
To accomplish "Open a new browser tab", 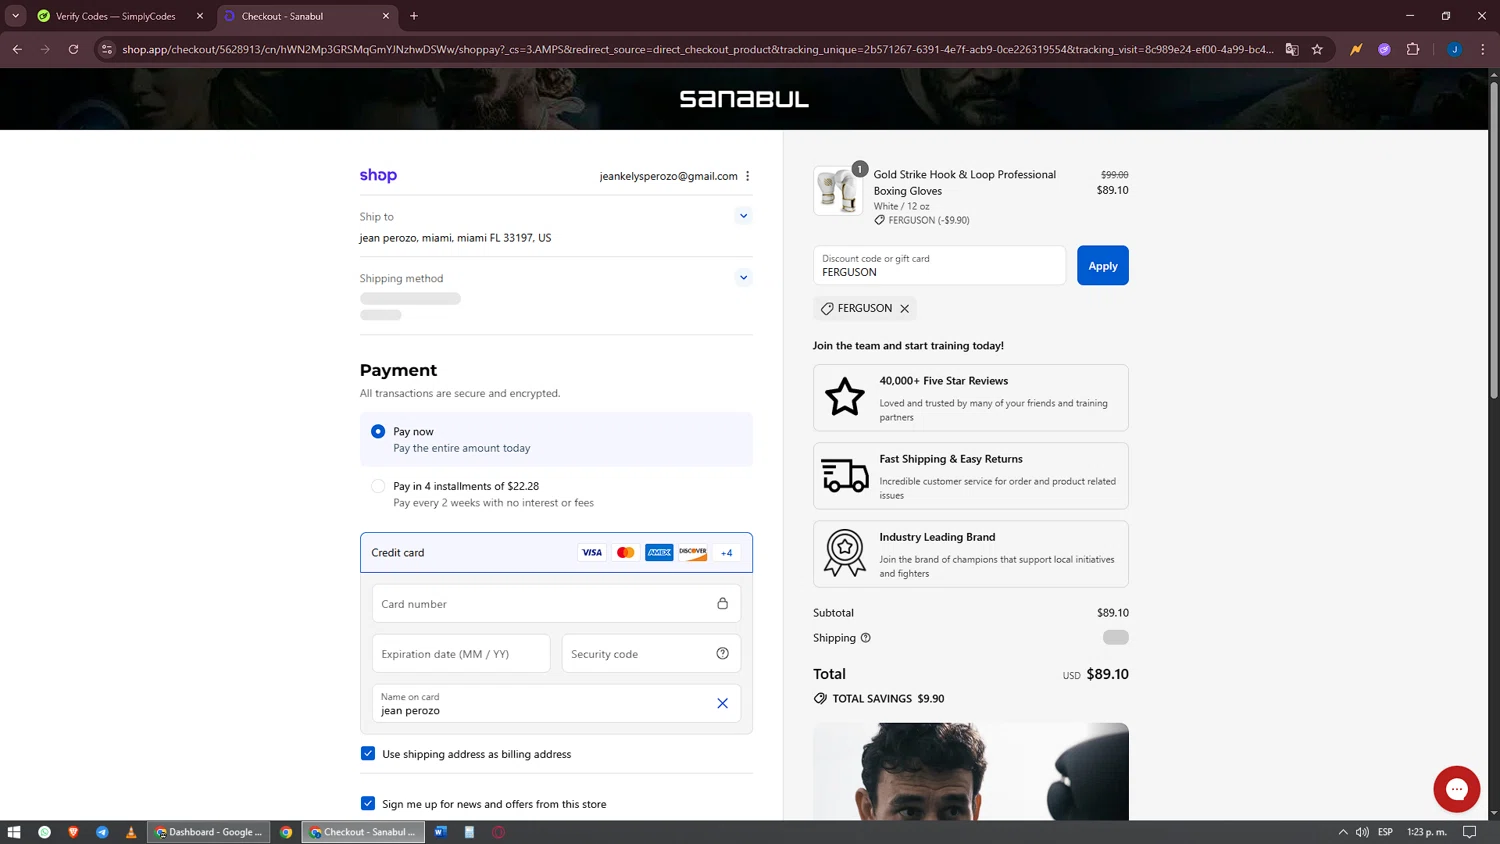I will click(x=414, y=16).
